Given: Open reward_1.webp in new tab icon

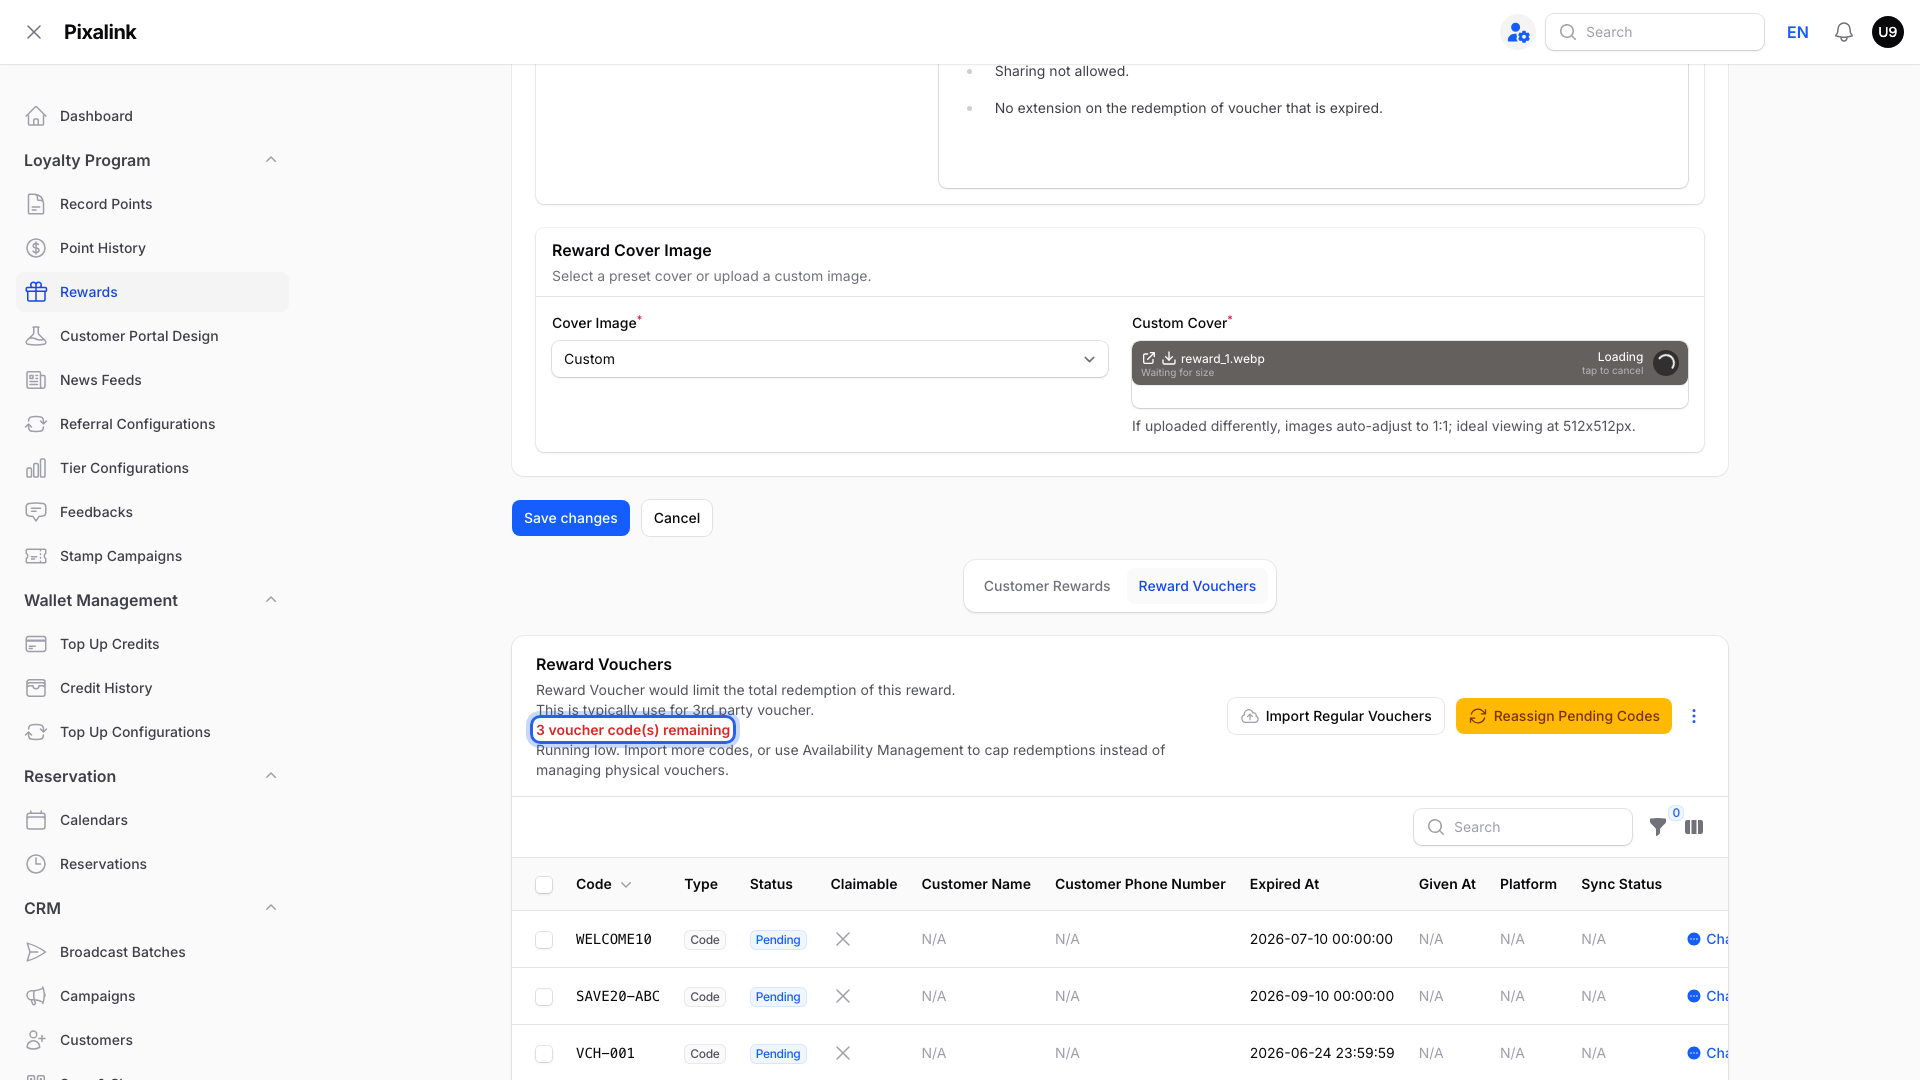Looking at the screenshot, I should (1149, 358).
